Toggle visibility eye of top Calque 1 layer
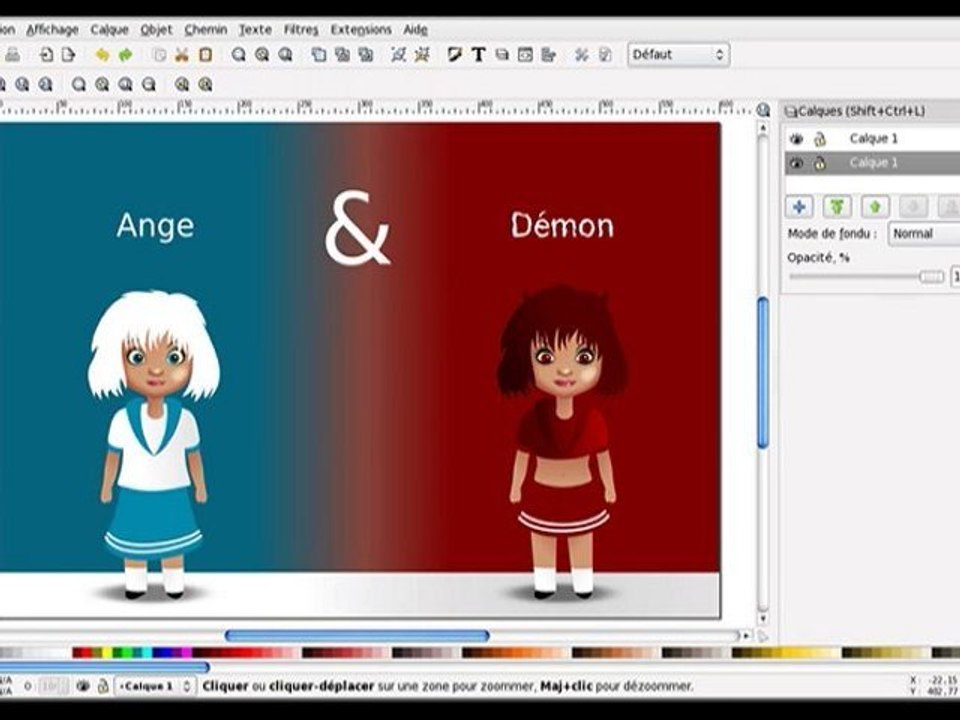This screenshot has height=720, width=960. coord(796,139)
